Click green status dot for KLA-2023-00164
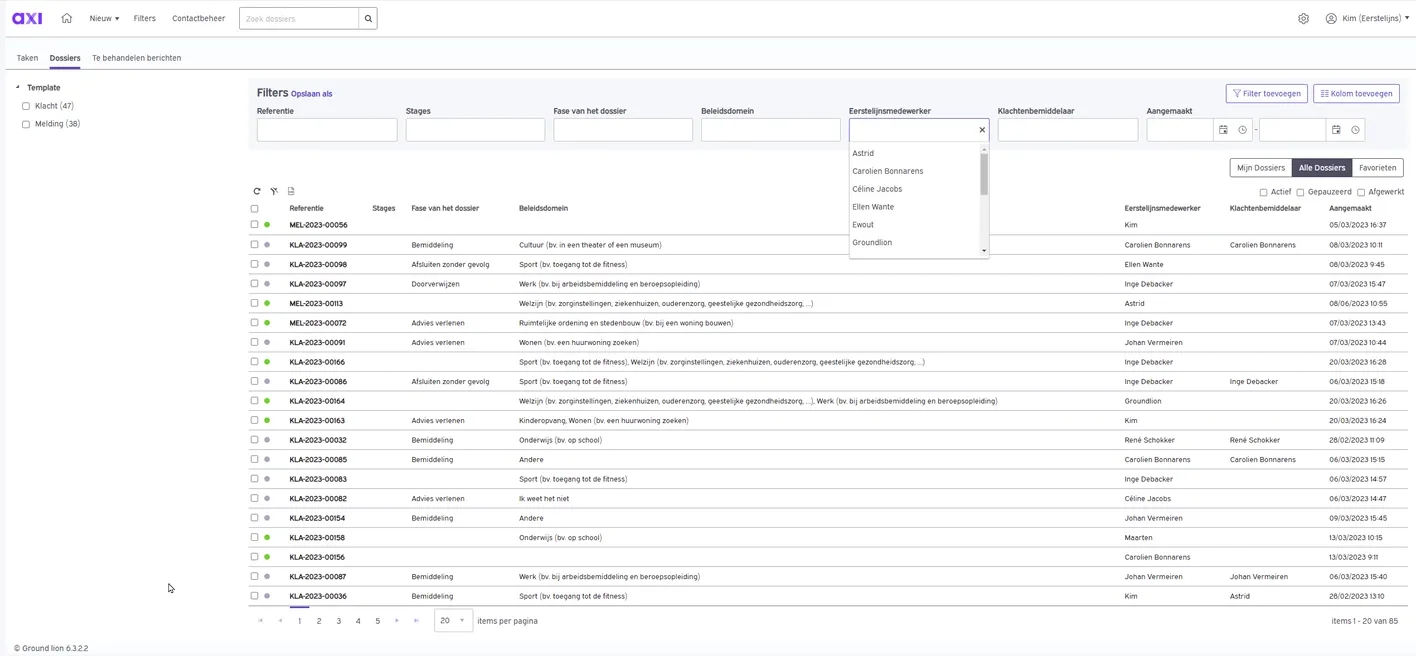 [267, 401]
